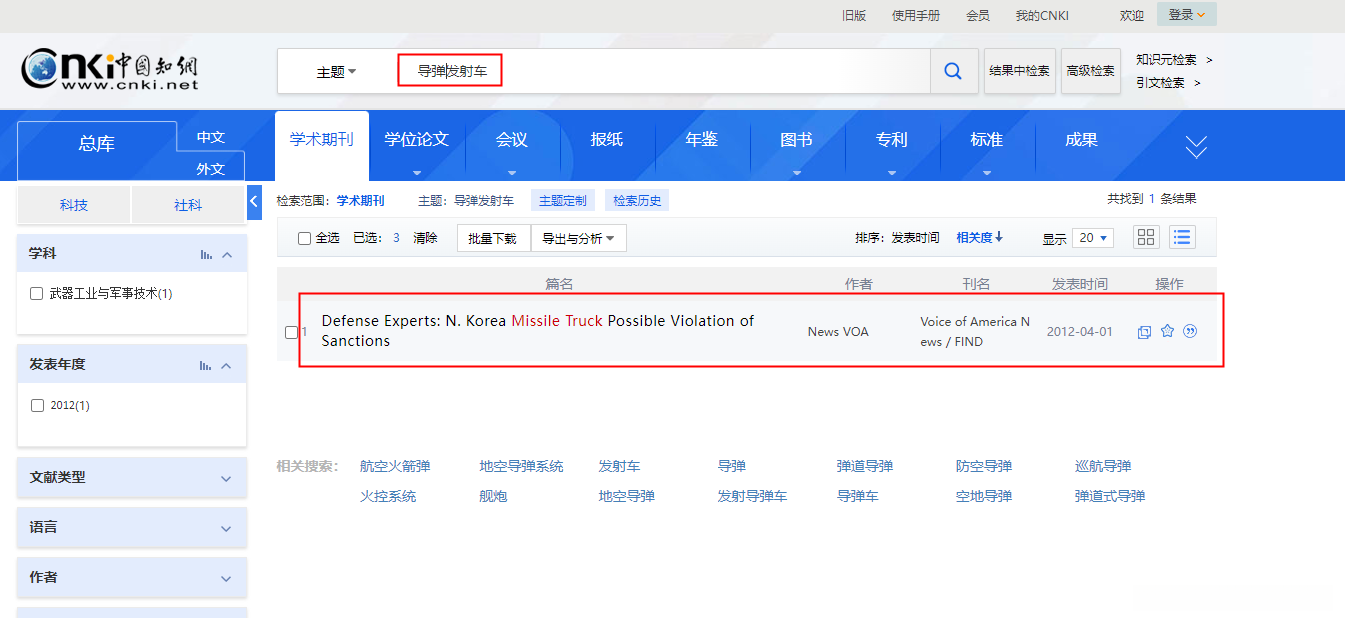The width and height of the screenshot is (1345, 618).
Task: Click 结果中检索 button
Action: coord(1020,71)
